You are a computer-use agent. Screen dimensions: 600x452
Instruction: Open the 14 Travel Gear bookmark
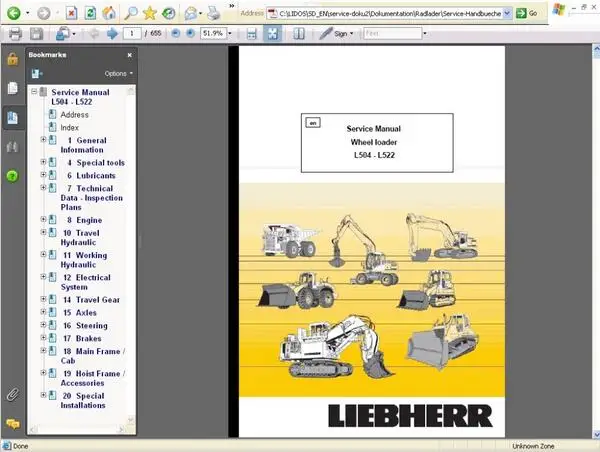point(91,300)
